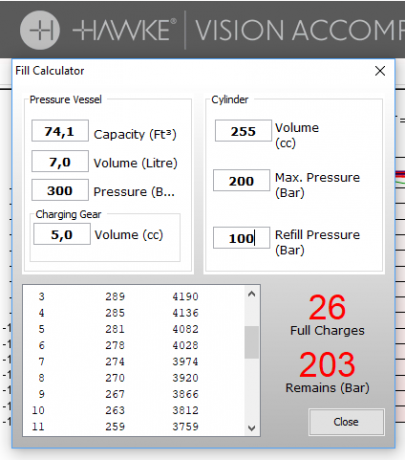
Task: Click the Capacity (Ft³) field showing 74,1
Action: tap(60, 131)
